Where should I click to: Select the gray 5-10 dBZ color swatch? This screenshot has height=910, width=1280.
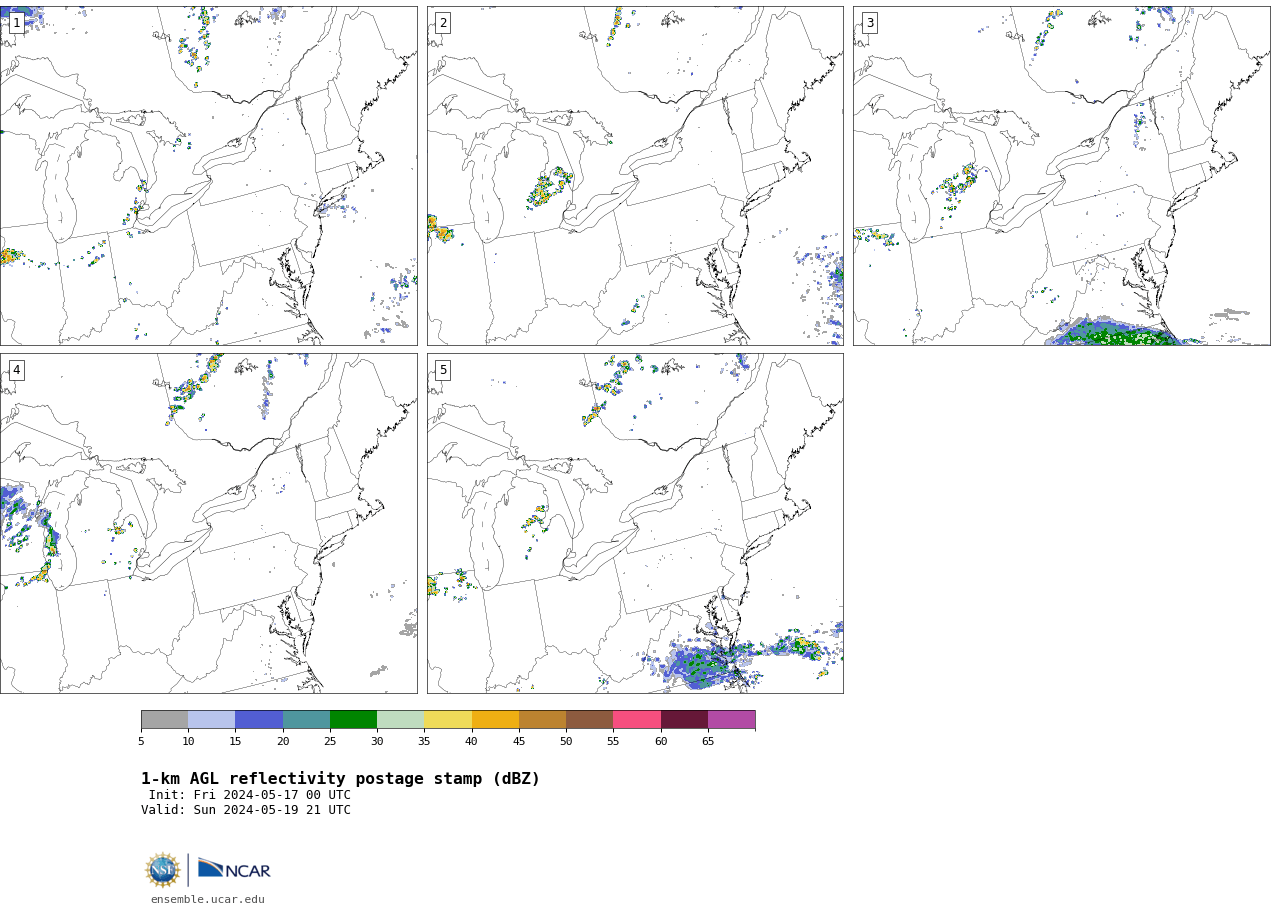164,720
